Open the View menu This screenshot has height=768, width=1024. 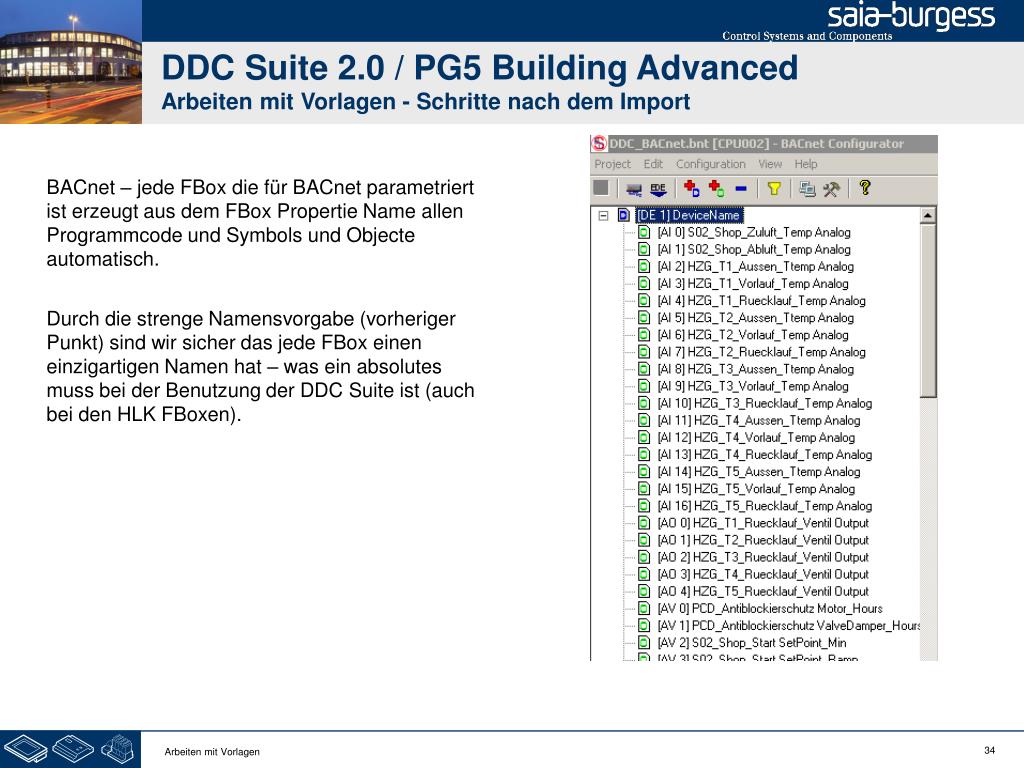770,164
